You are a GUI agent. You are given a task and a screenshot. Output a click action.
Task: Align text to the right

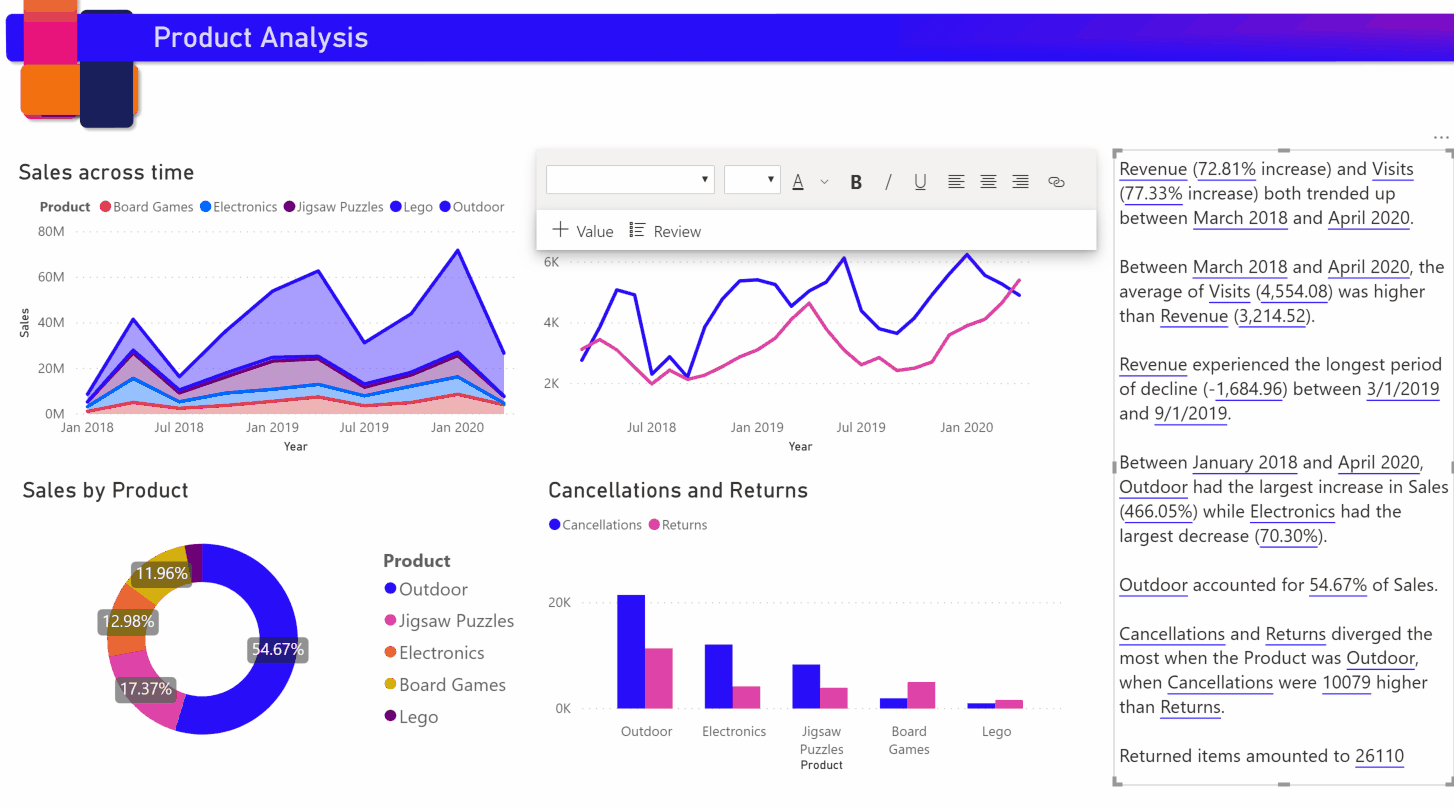1020,181
